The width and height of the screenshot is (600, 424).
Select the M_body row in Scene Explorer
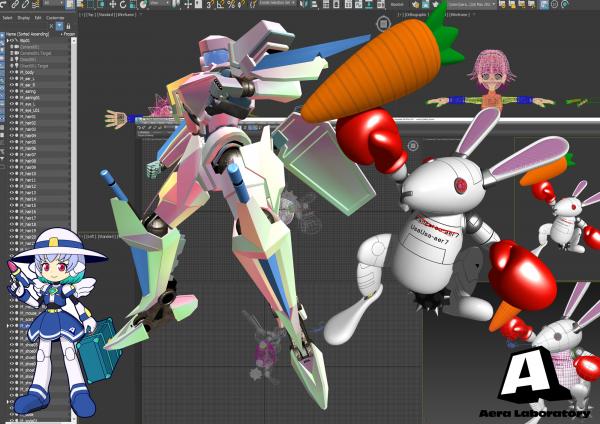point(38,72)
